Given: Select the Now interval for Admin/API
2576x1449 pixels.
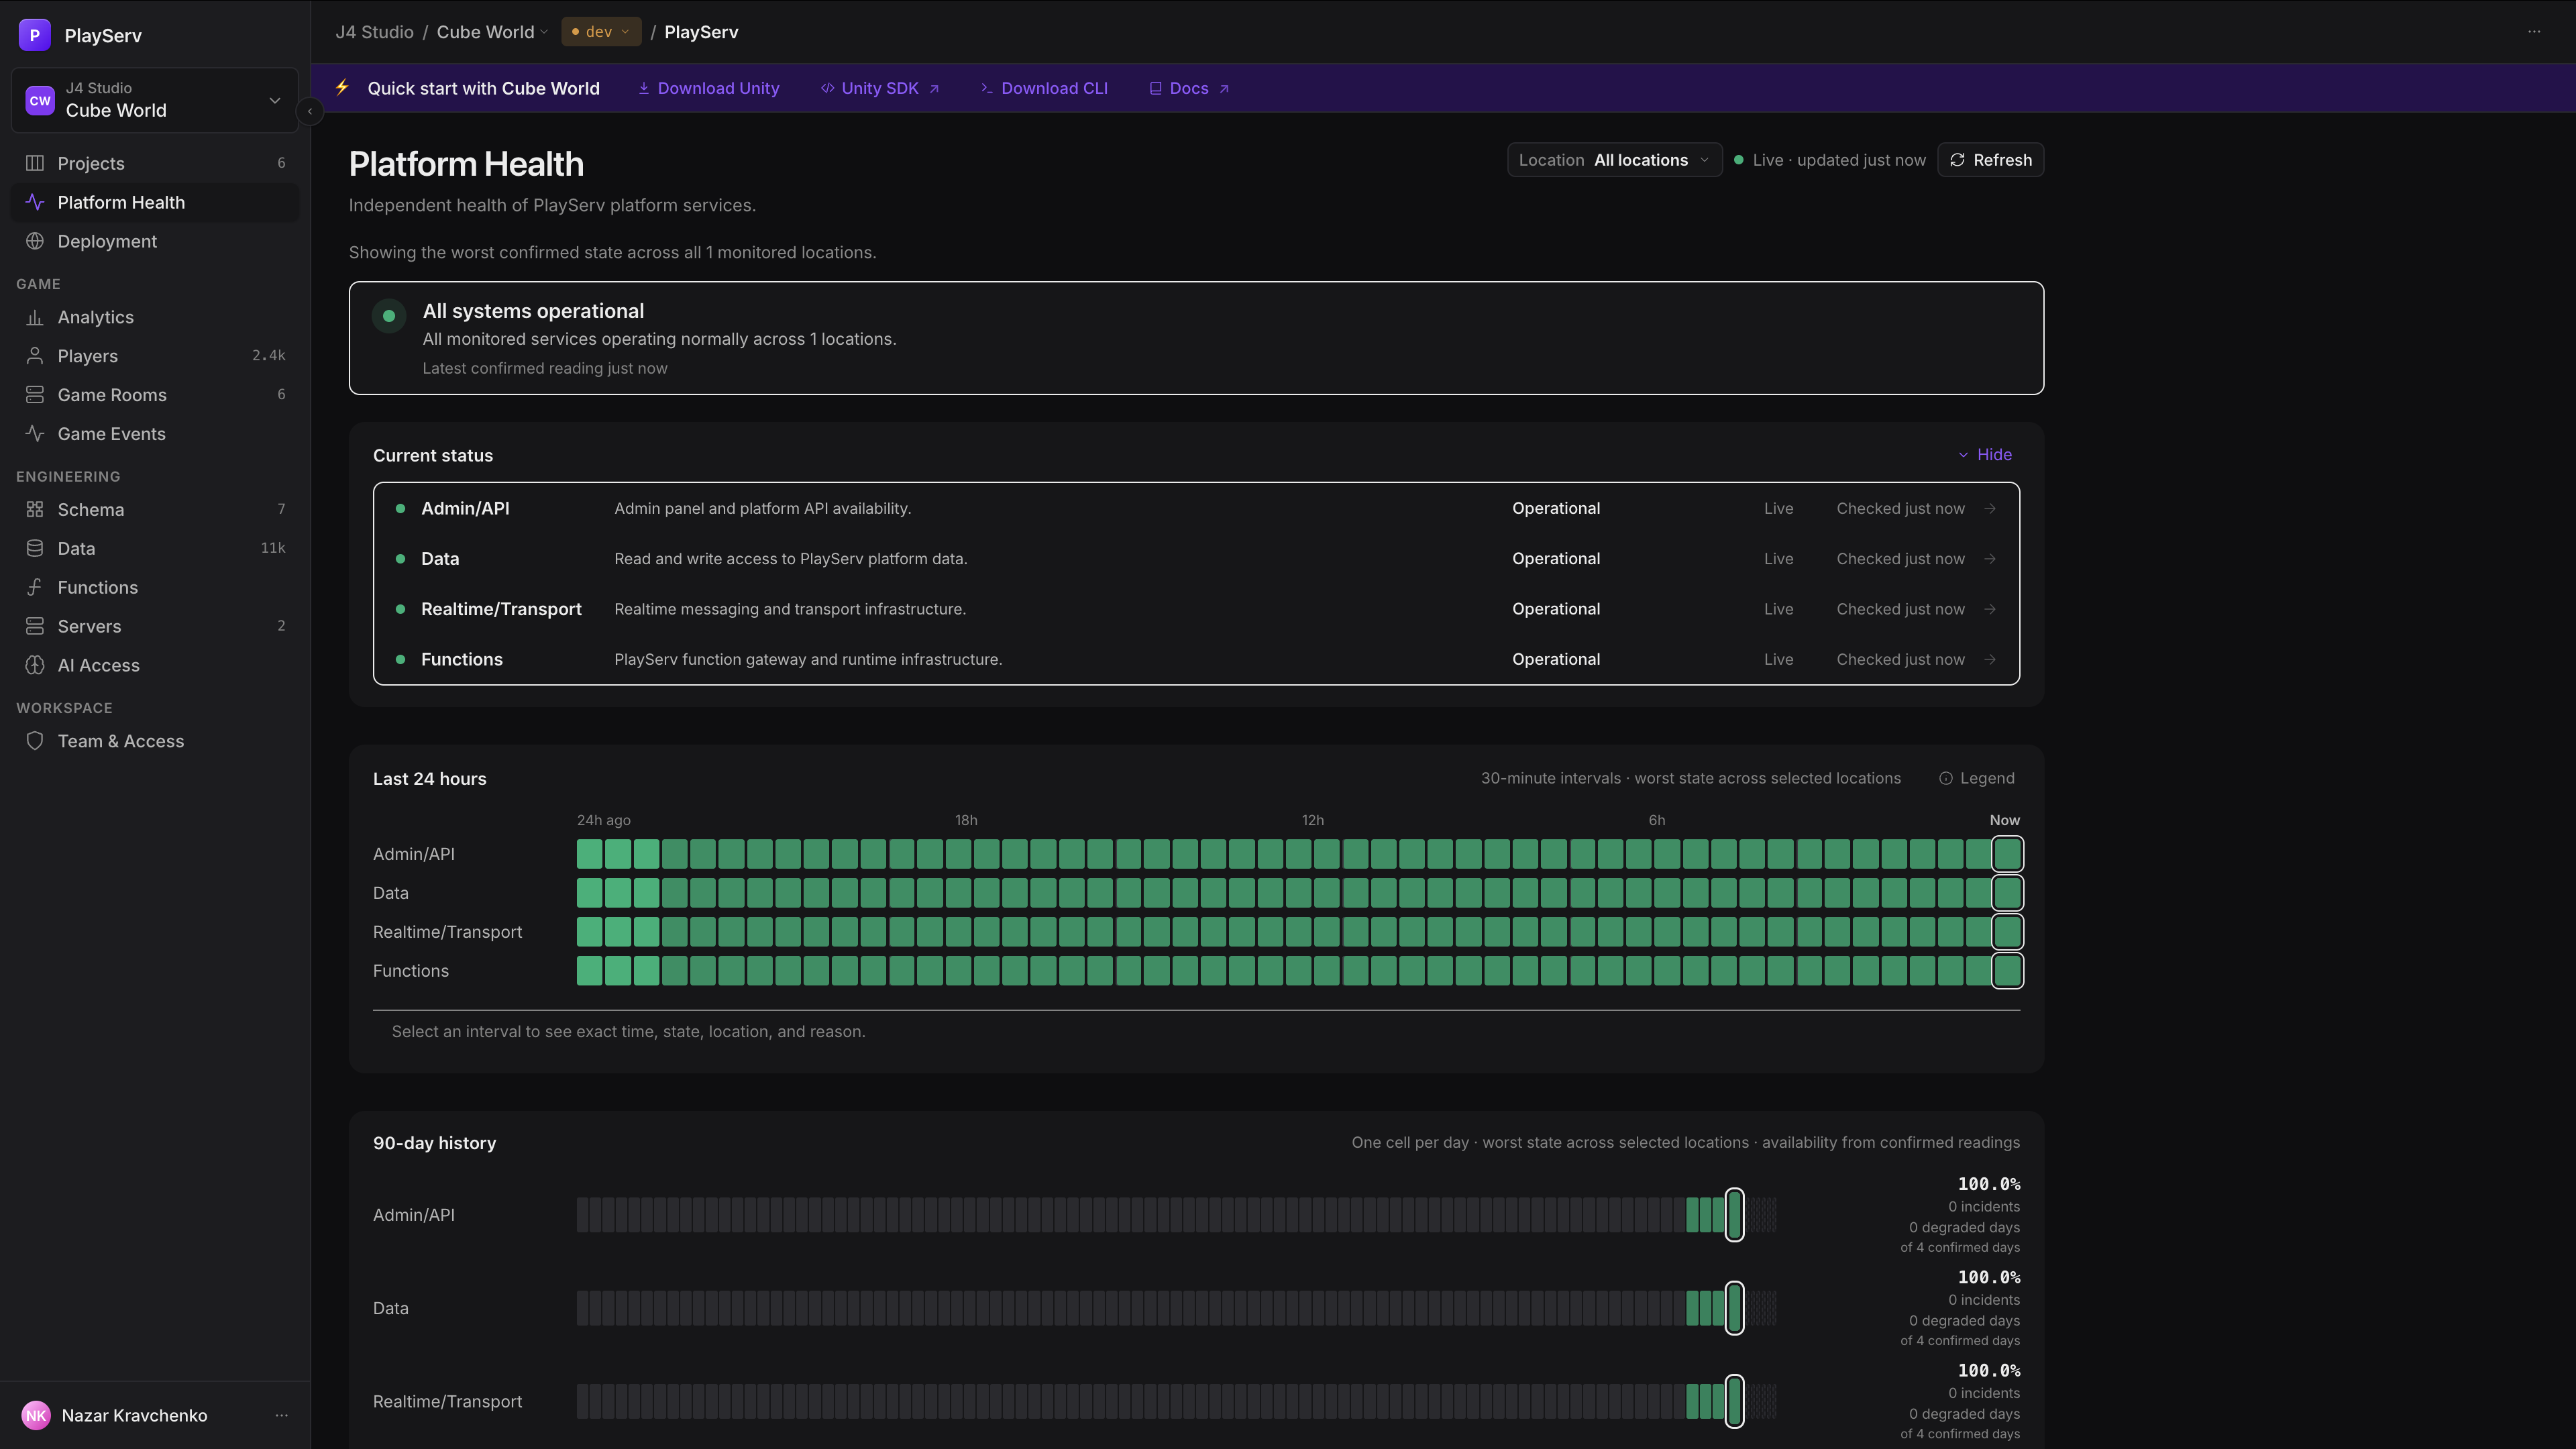Looking at the screenshot, I should click(2007, 854).
